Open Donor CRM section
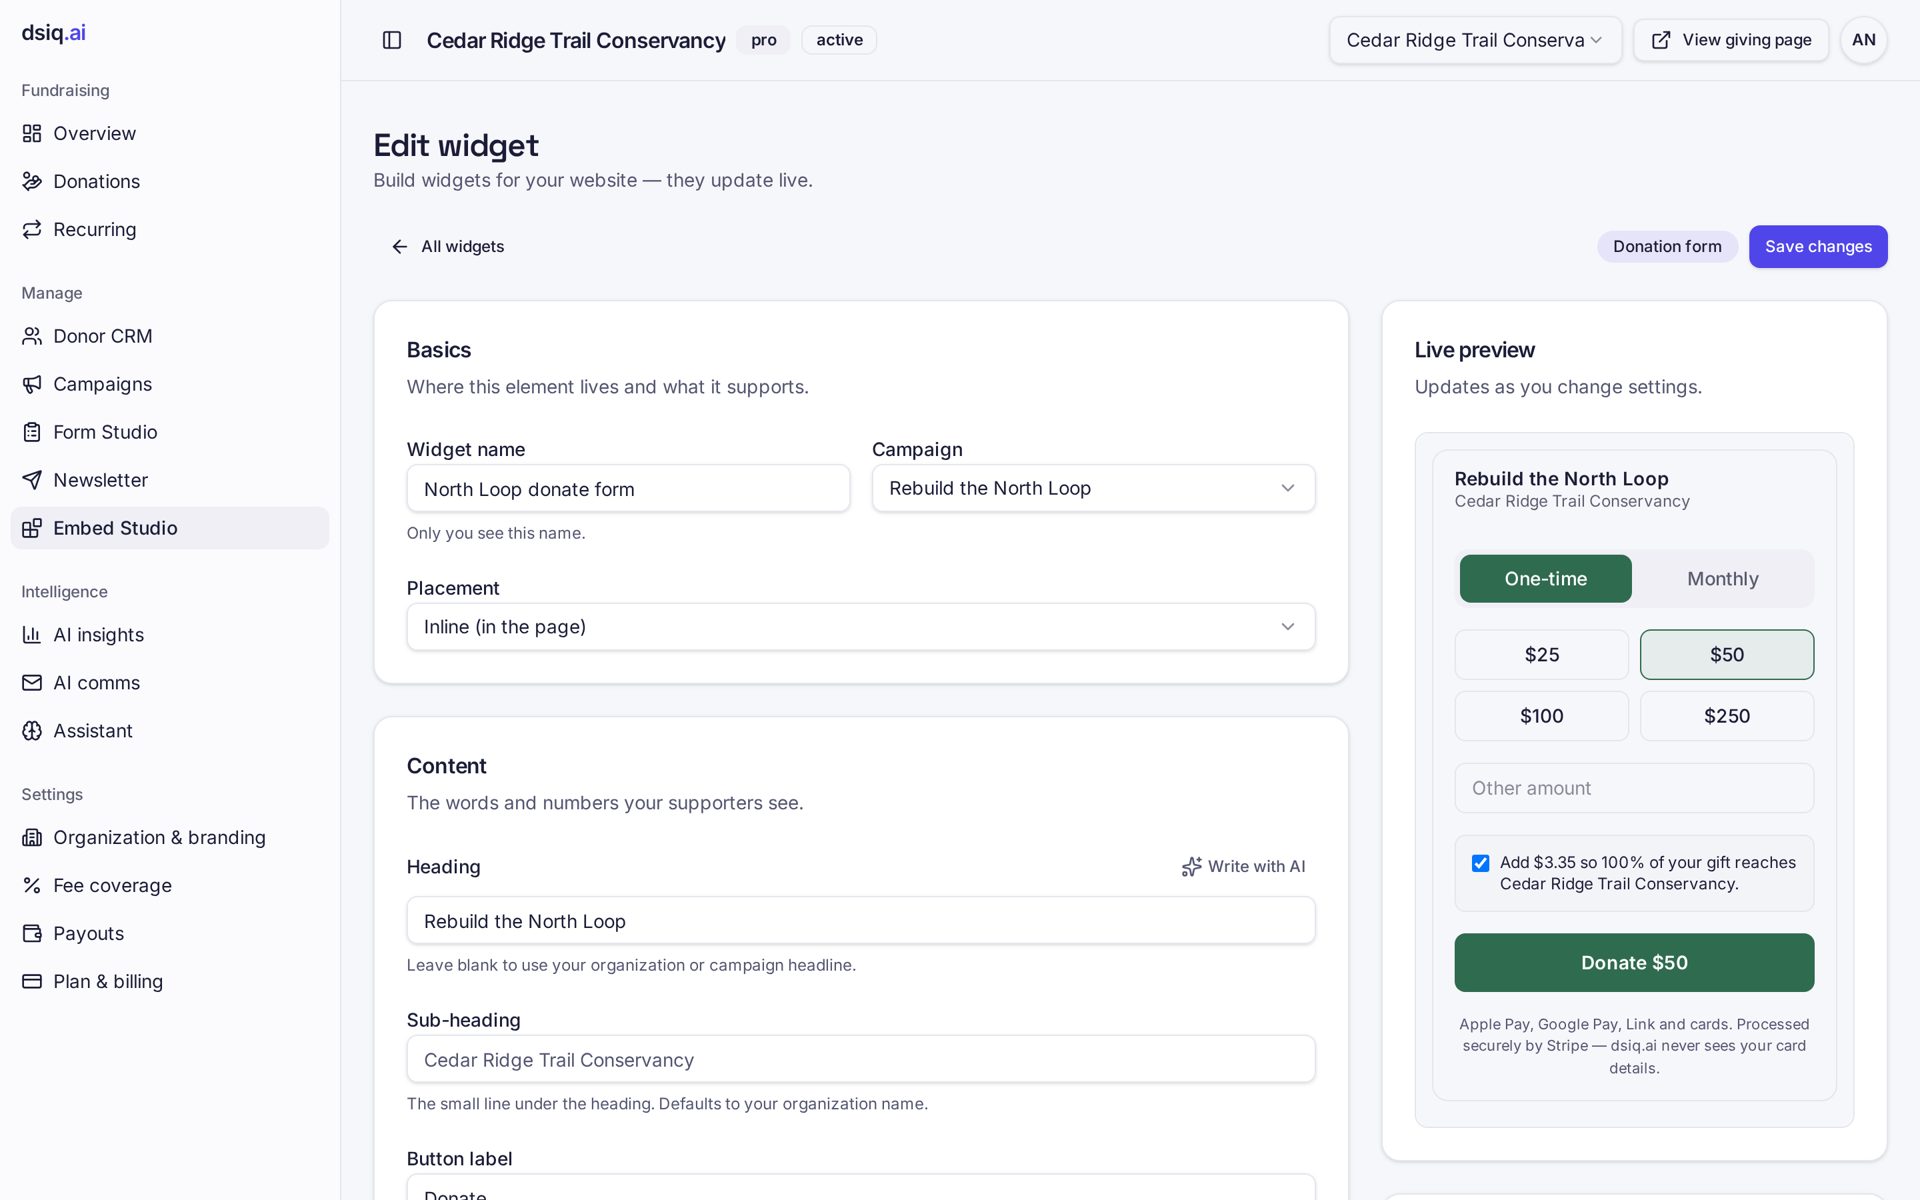1920x1200 pixels. tap(169, 336)
